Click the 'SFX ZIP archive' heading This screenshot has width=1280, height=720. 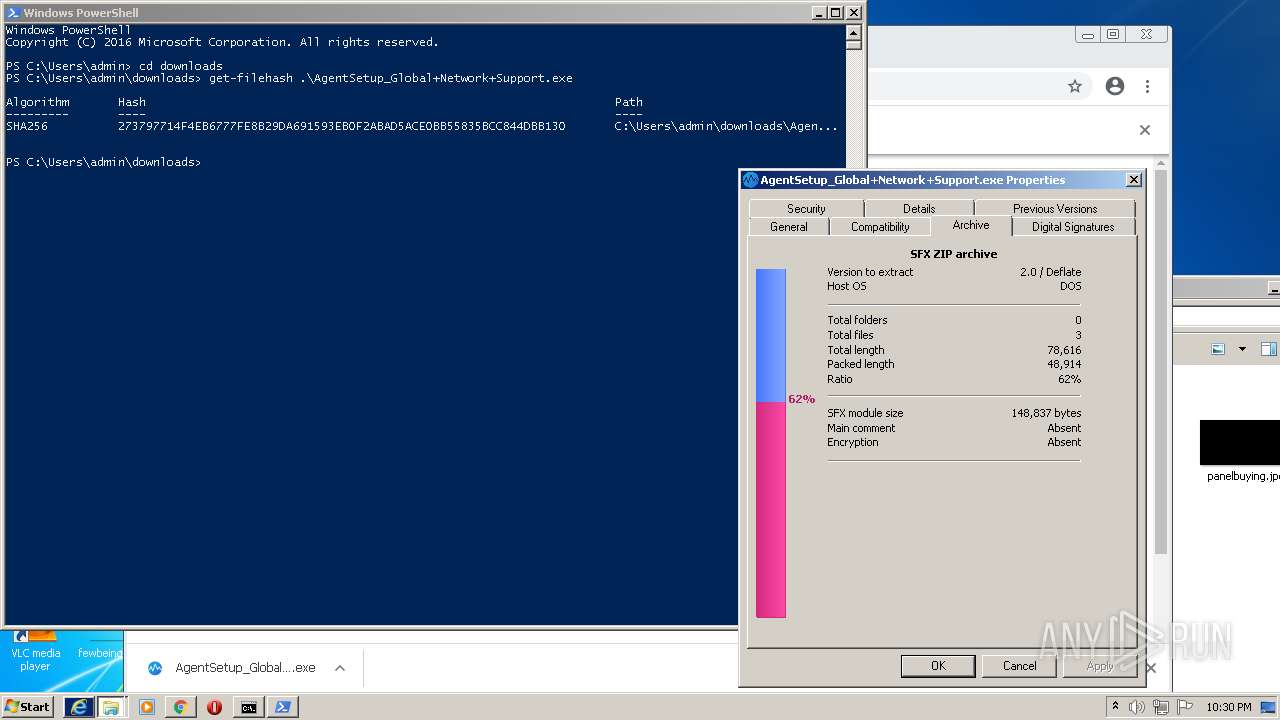(x=953, y=254)
